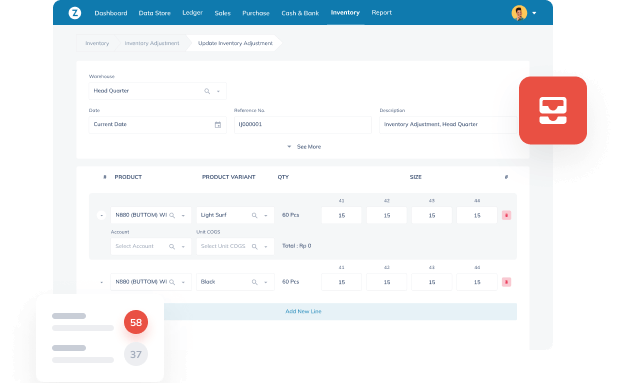The width and height of the screenshot is (623, 383).
Task: Open product dropdown in Black row
Action: [x=183, y=282]
